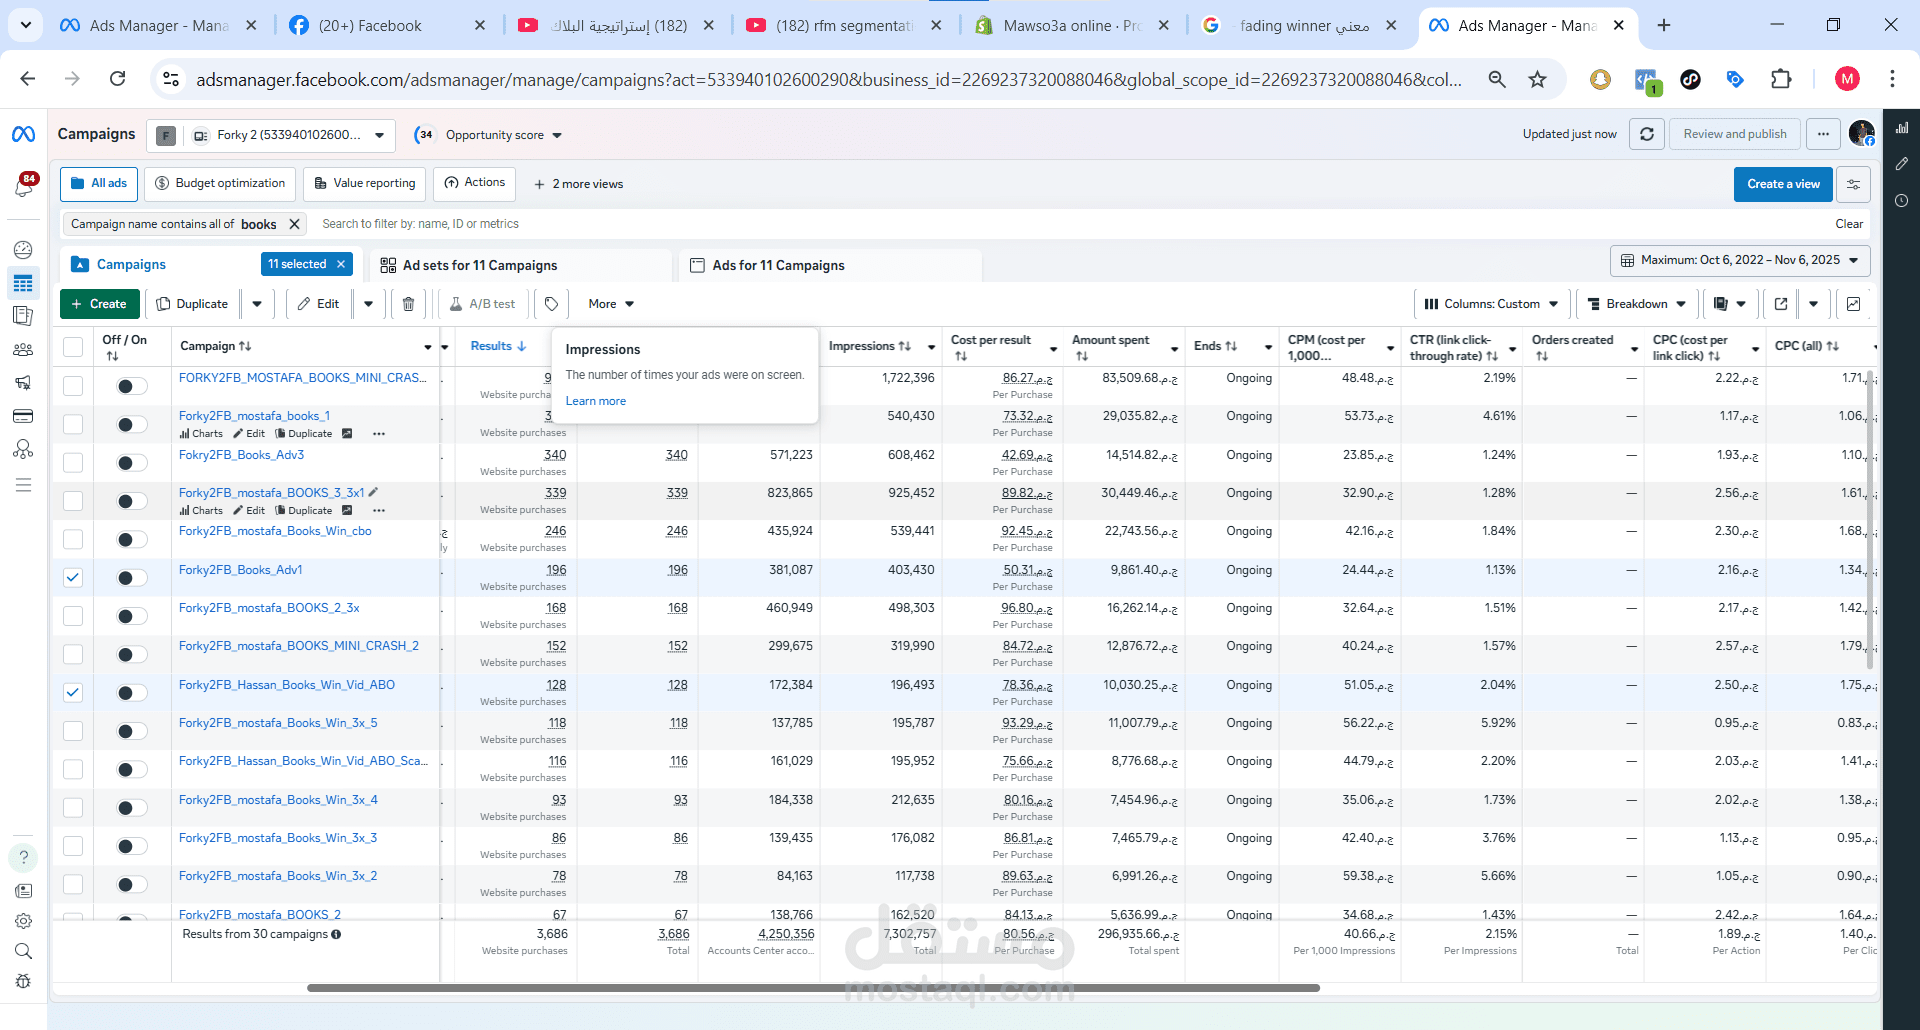Image resolution: width=1920 pixels, height=1030 pixels.
Task: Tick the select-all header checkbox
Action: tap(73, 347)
